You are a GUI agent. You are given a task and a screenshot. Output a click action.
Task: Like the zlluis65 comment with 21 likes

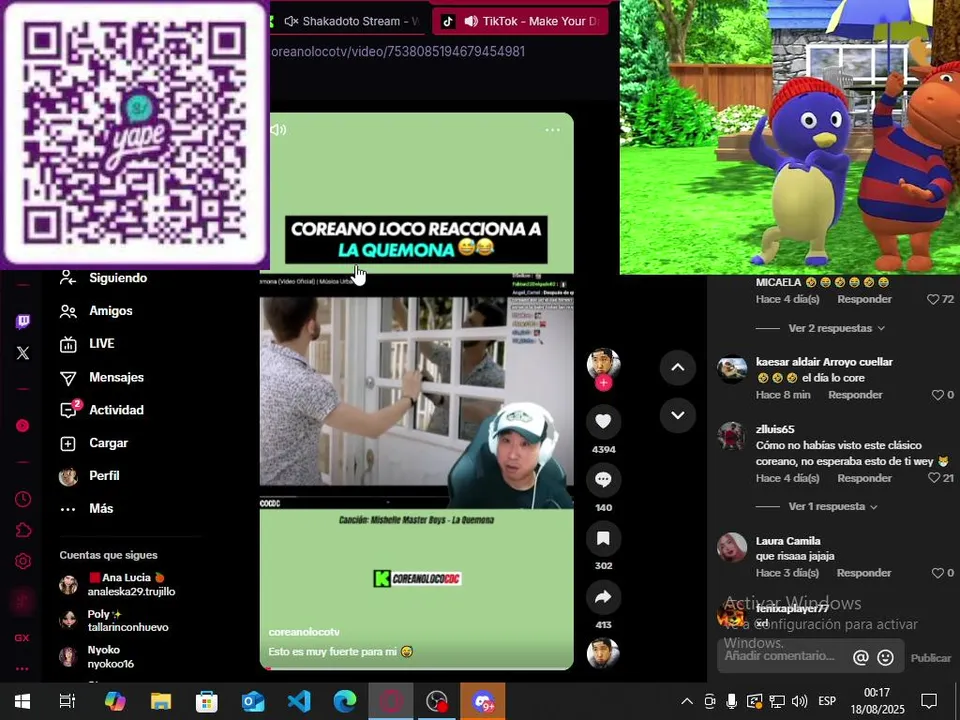tap(933, 478)
